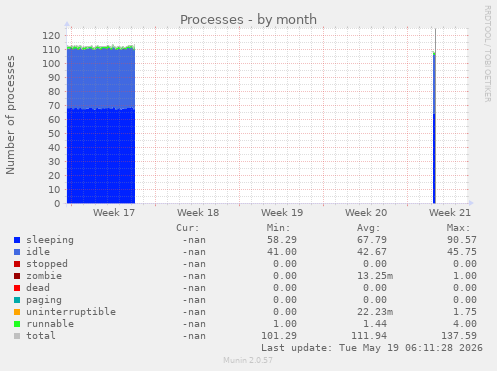The height and width of the screenshot is (371, 497).
Task: Click the total Min value 101.29
Action: 279,336
